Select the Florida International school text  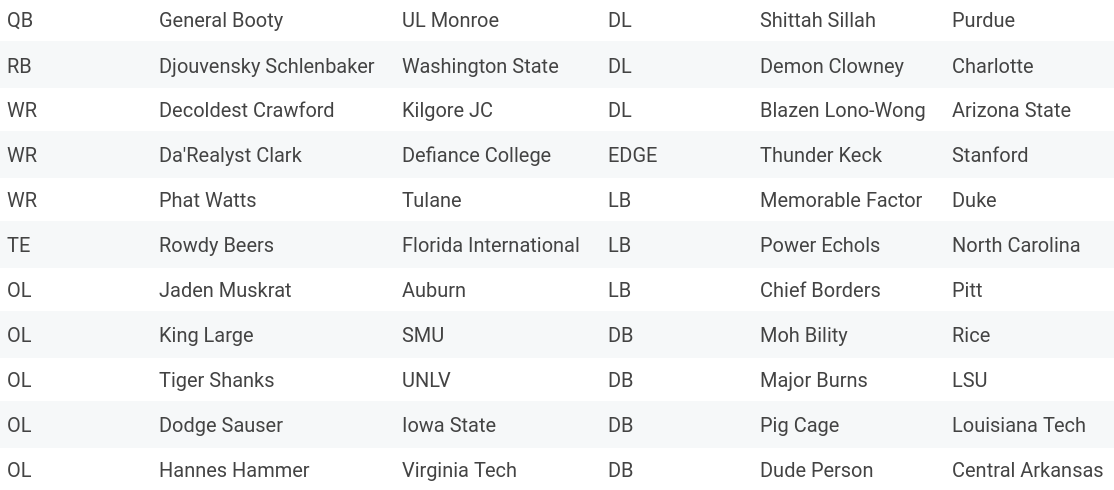pyautogui.click(x=490, y=245)
